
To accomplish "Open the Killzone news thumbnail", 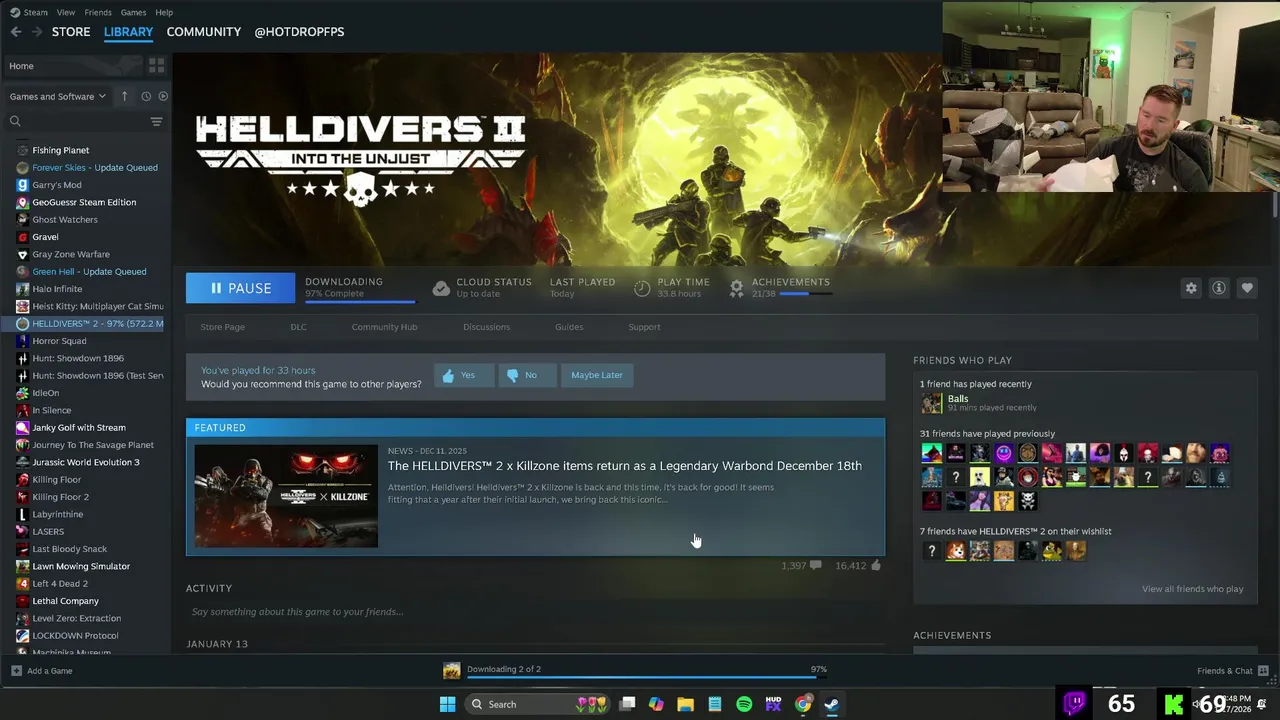I will click(x=286, y=496).
